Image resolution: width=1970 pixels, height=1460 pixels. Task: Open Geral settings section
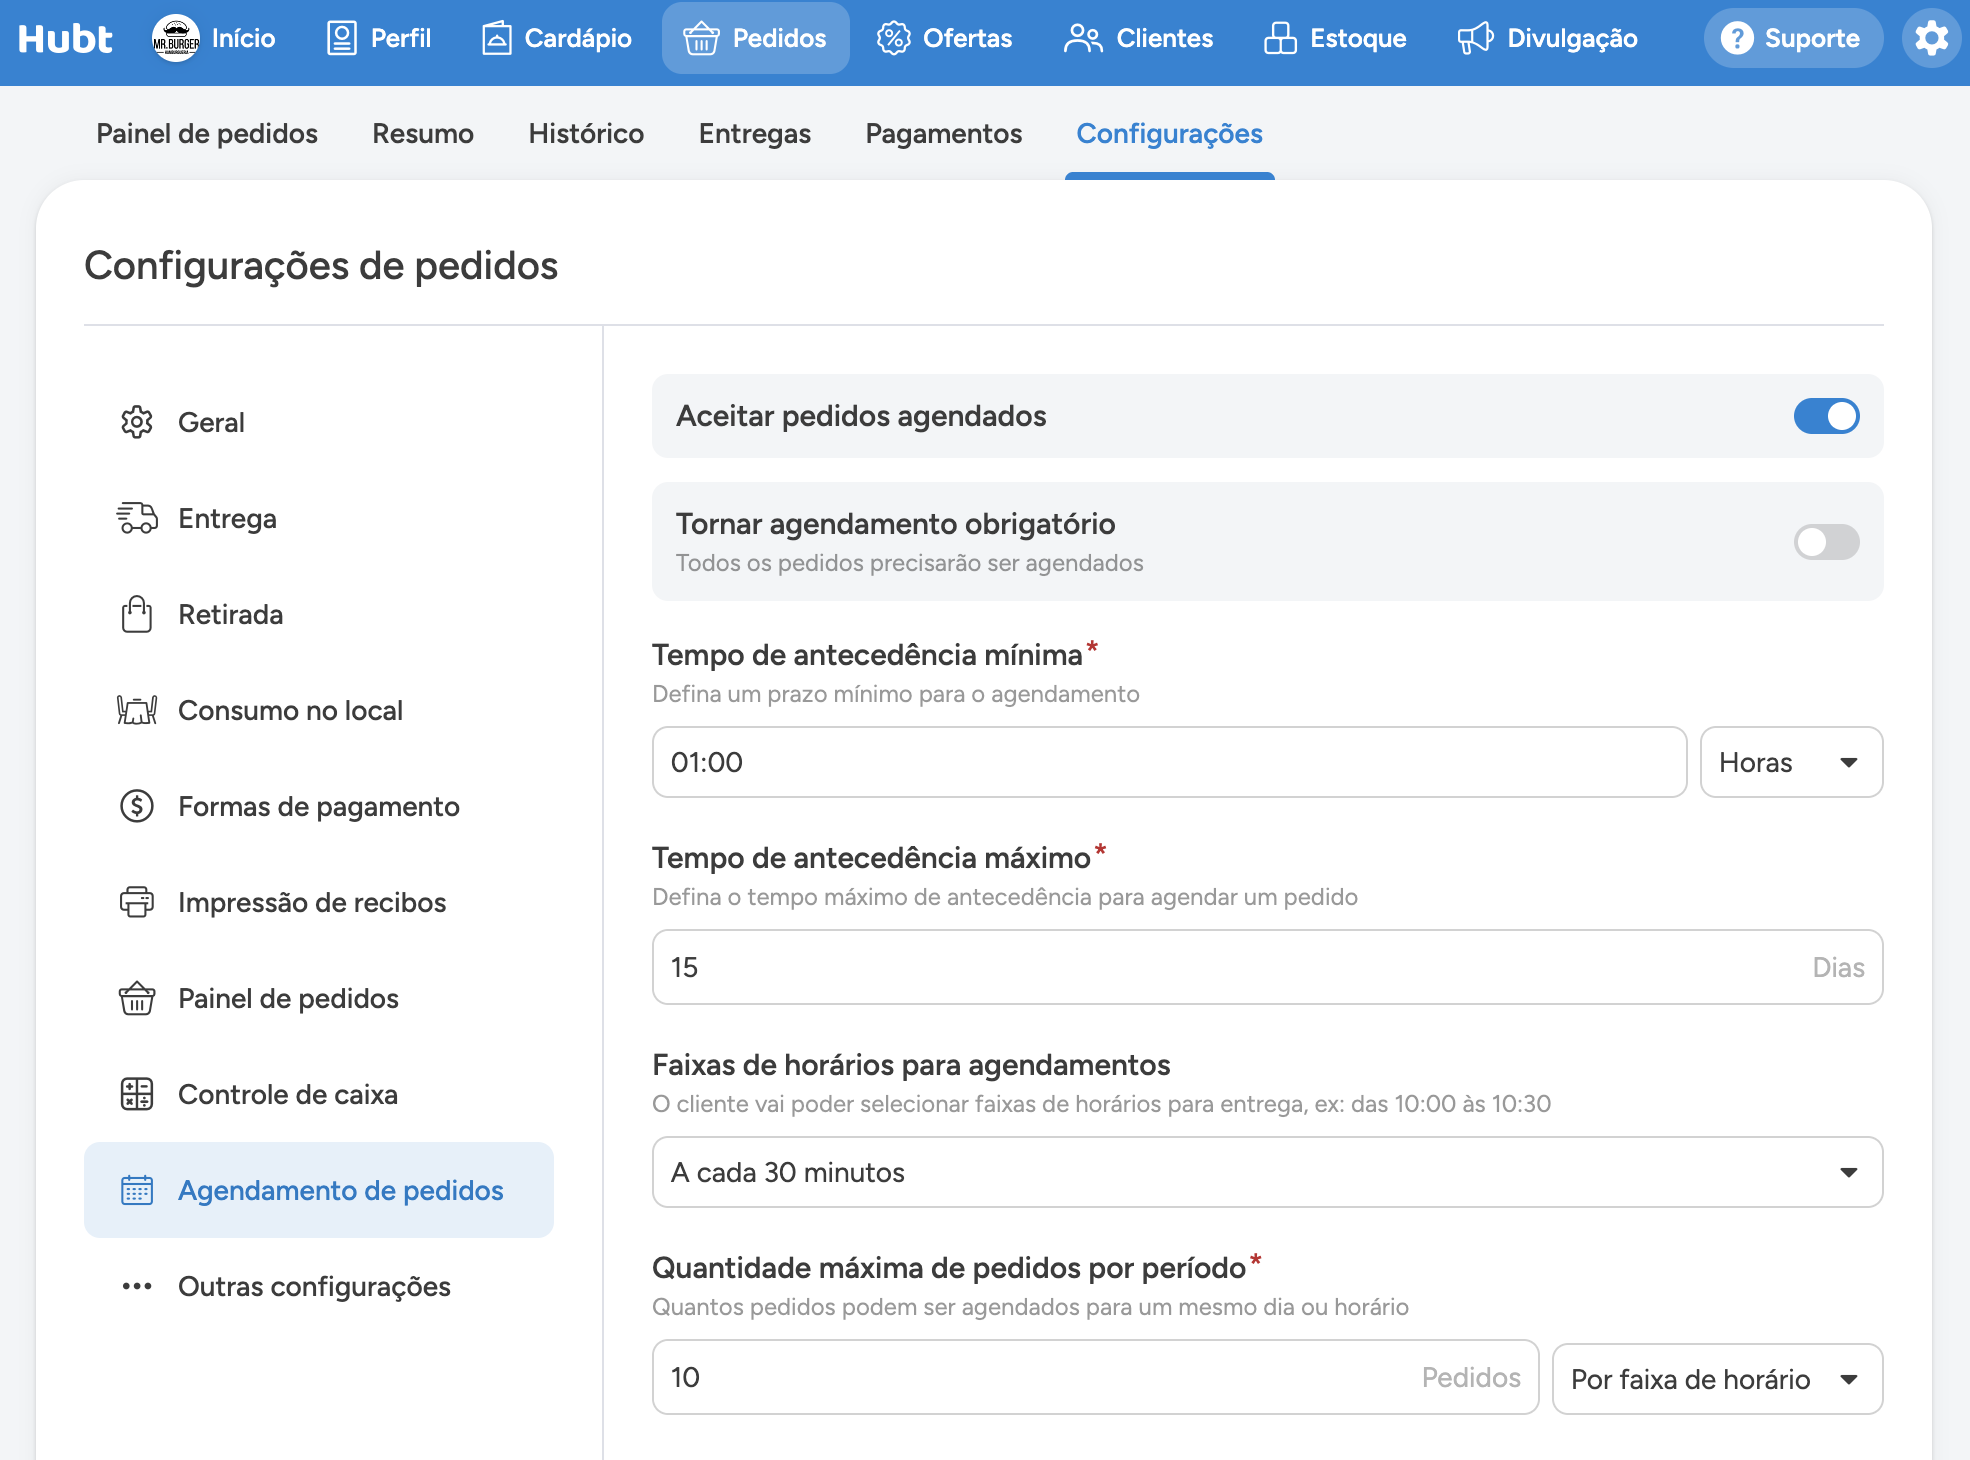pyautogui.click(x=319, y=422)
